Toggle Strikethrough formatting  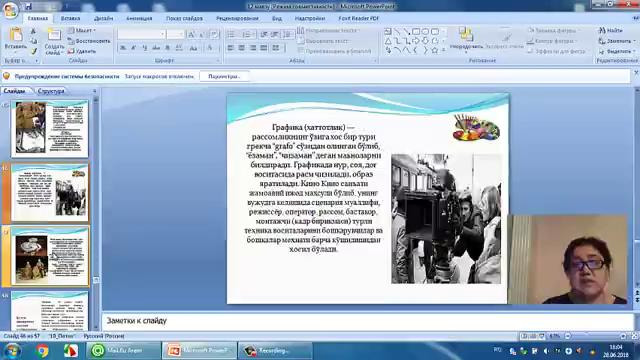point(156,48)
